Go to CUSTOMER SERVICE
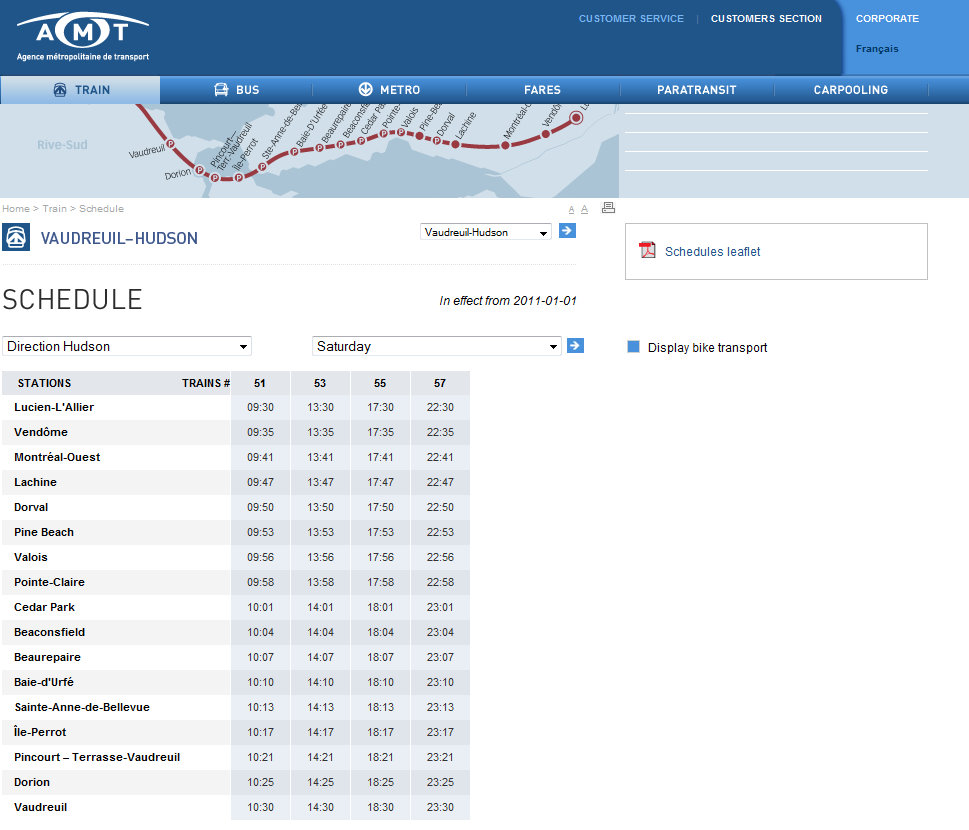Image resolution: width=969 pixels, height=830 pixels. pyautogui.click(x=631, y=19)
